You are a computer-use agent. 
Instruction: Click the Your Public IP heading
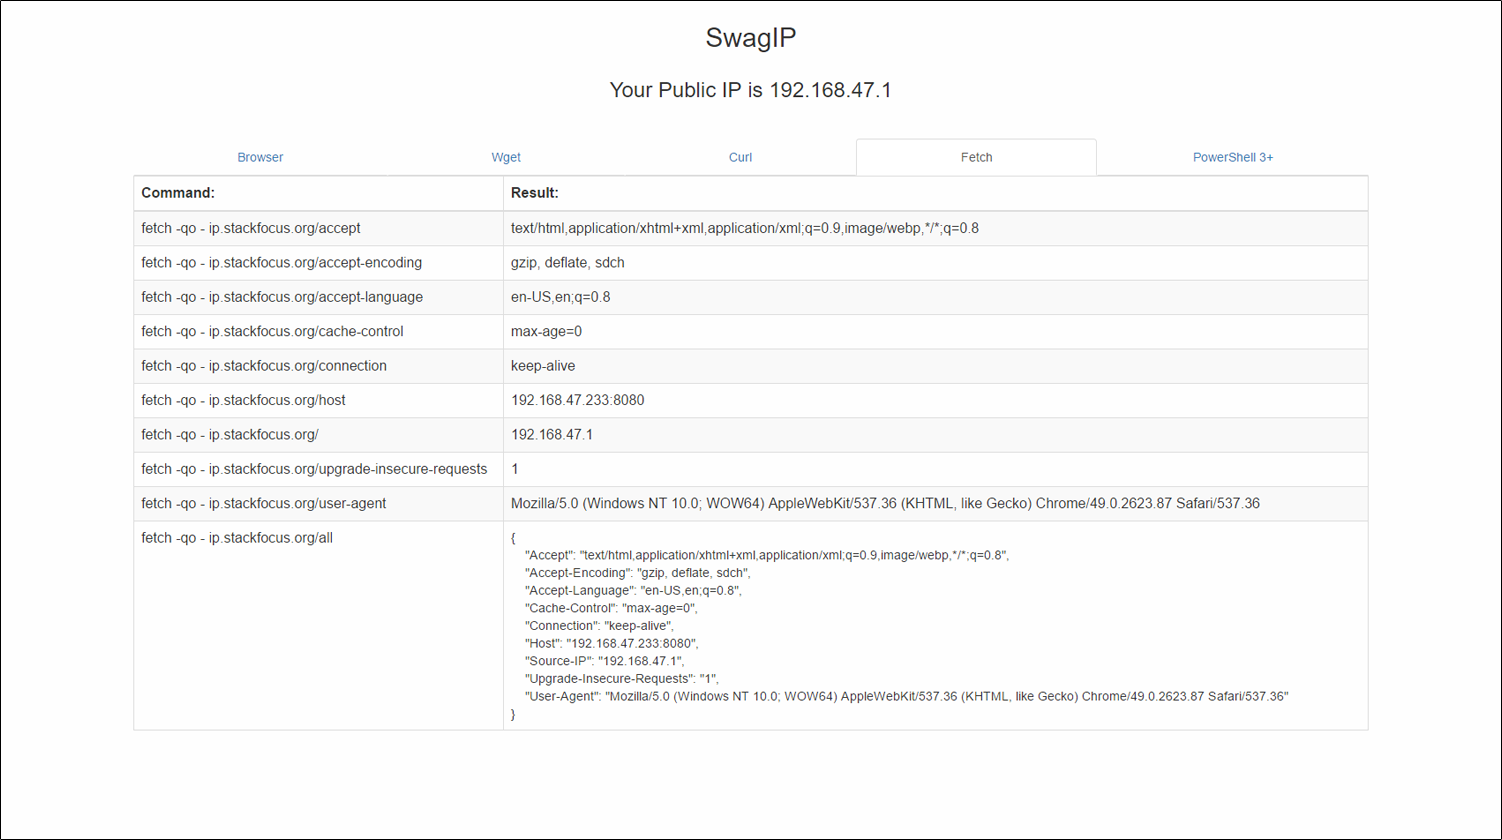coord(750,90)
